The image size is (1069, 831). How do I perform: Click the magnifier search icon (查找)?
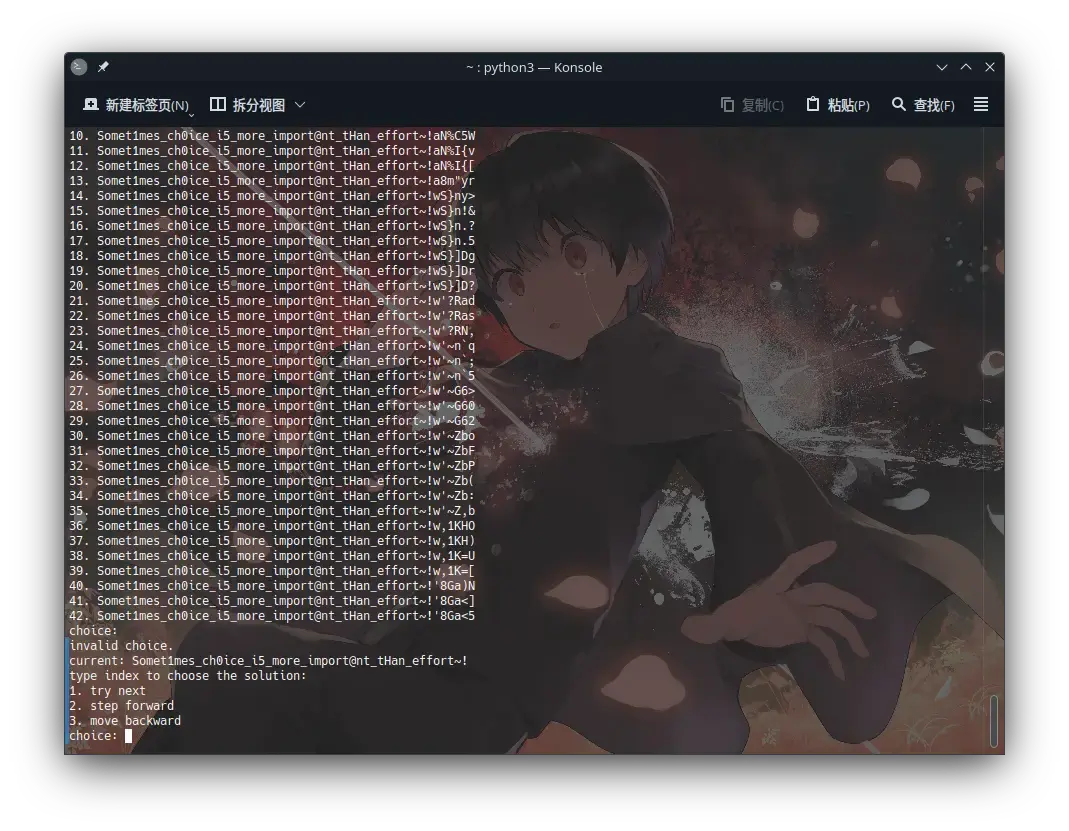tap(898, 105)
